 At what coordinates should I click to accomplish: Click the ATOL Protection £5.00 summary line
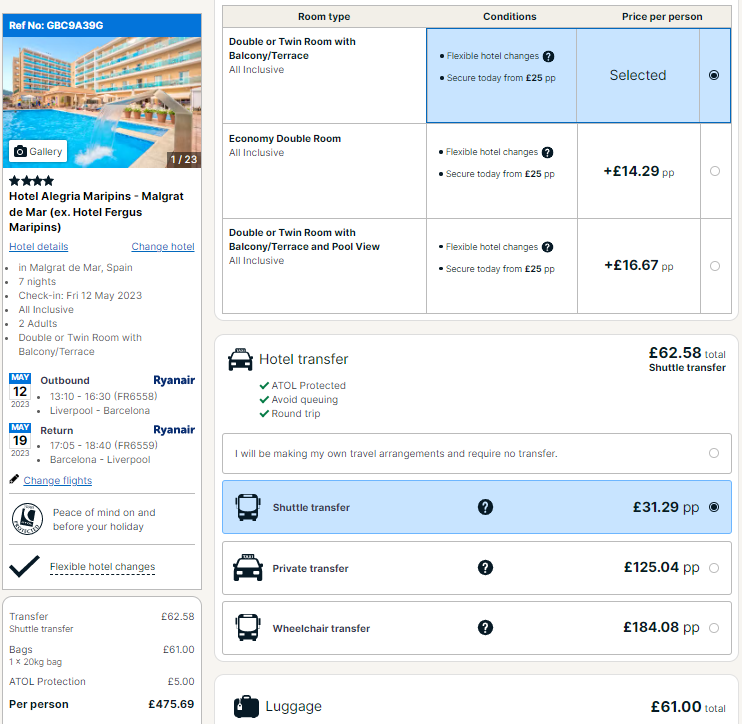[x=102, y=681]
